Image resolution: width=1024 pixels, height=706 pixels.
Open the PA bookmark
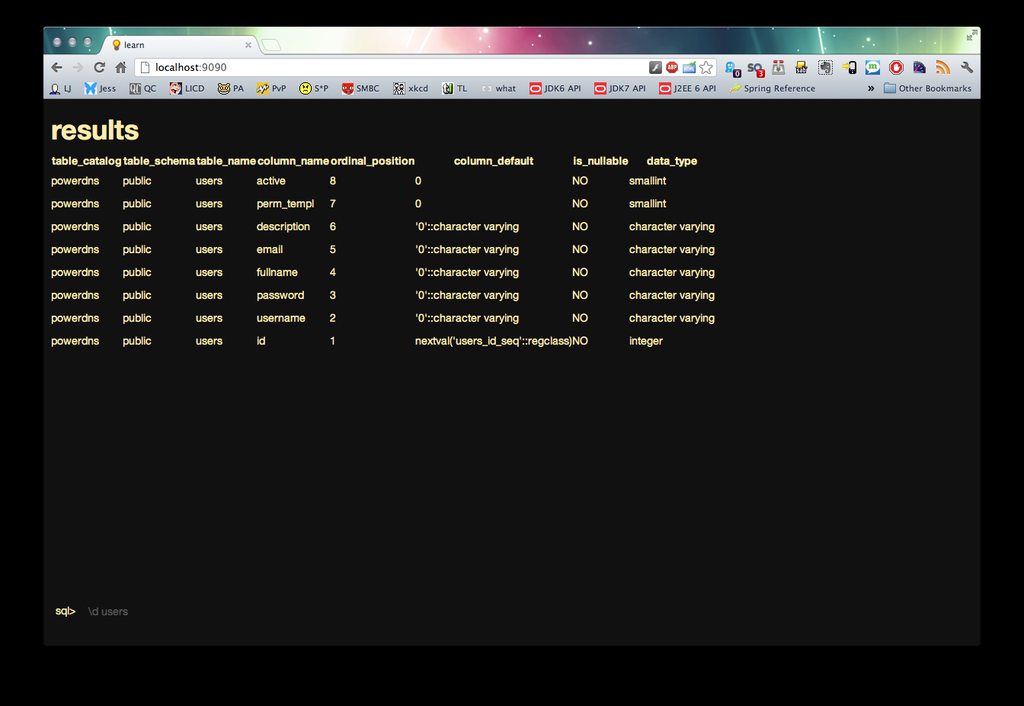pyautogui.click(x=231, y=88)
